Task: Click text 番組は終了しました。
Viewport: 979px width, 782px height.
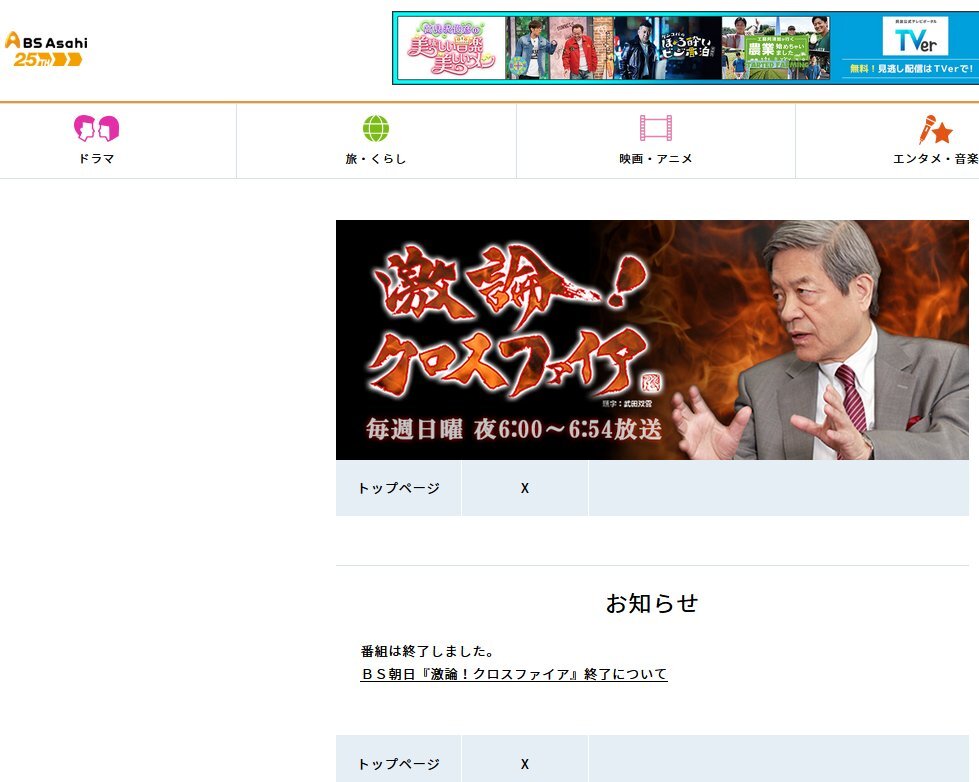Action: 428,651
